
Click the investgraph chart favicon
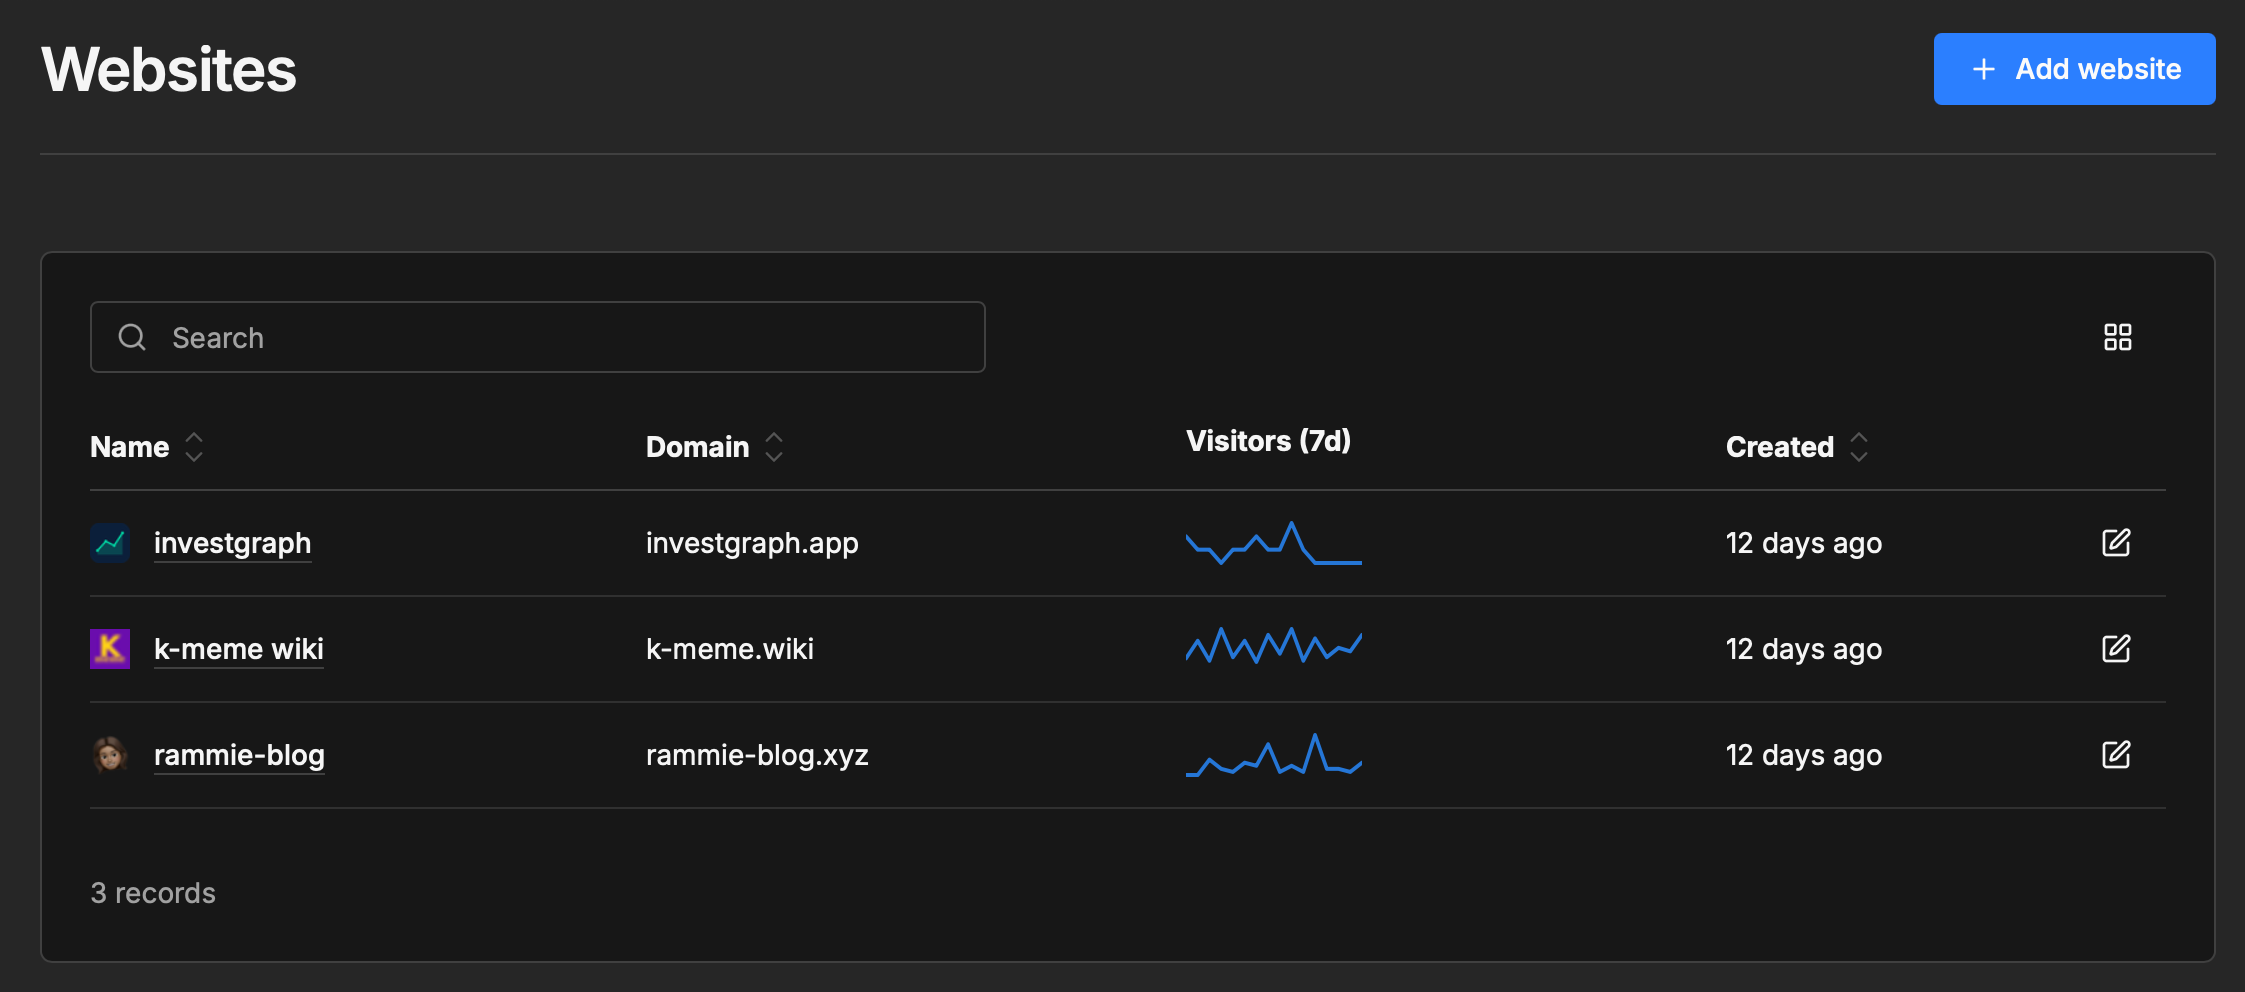coord(110,543)
